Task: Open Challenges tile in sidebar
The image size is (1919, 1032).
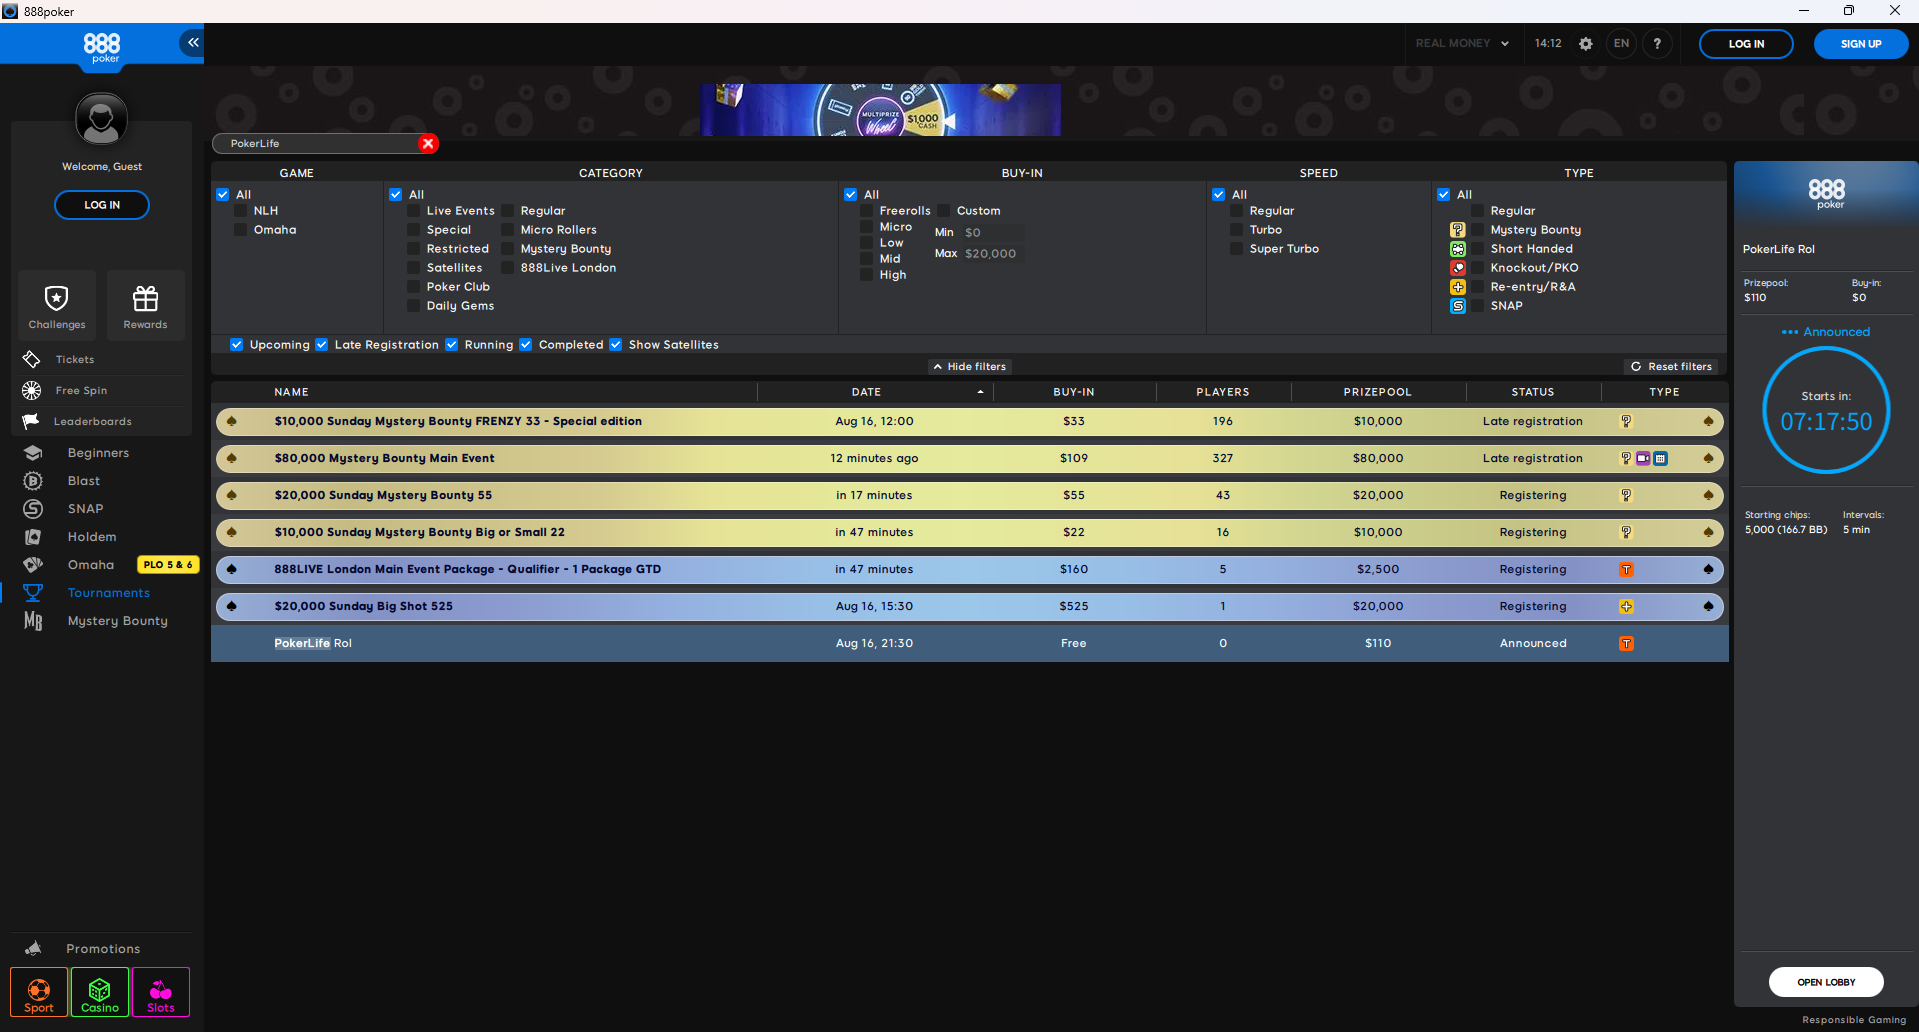Action: coord(57,306)
